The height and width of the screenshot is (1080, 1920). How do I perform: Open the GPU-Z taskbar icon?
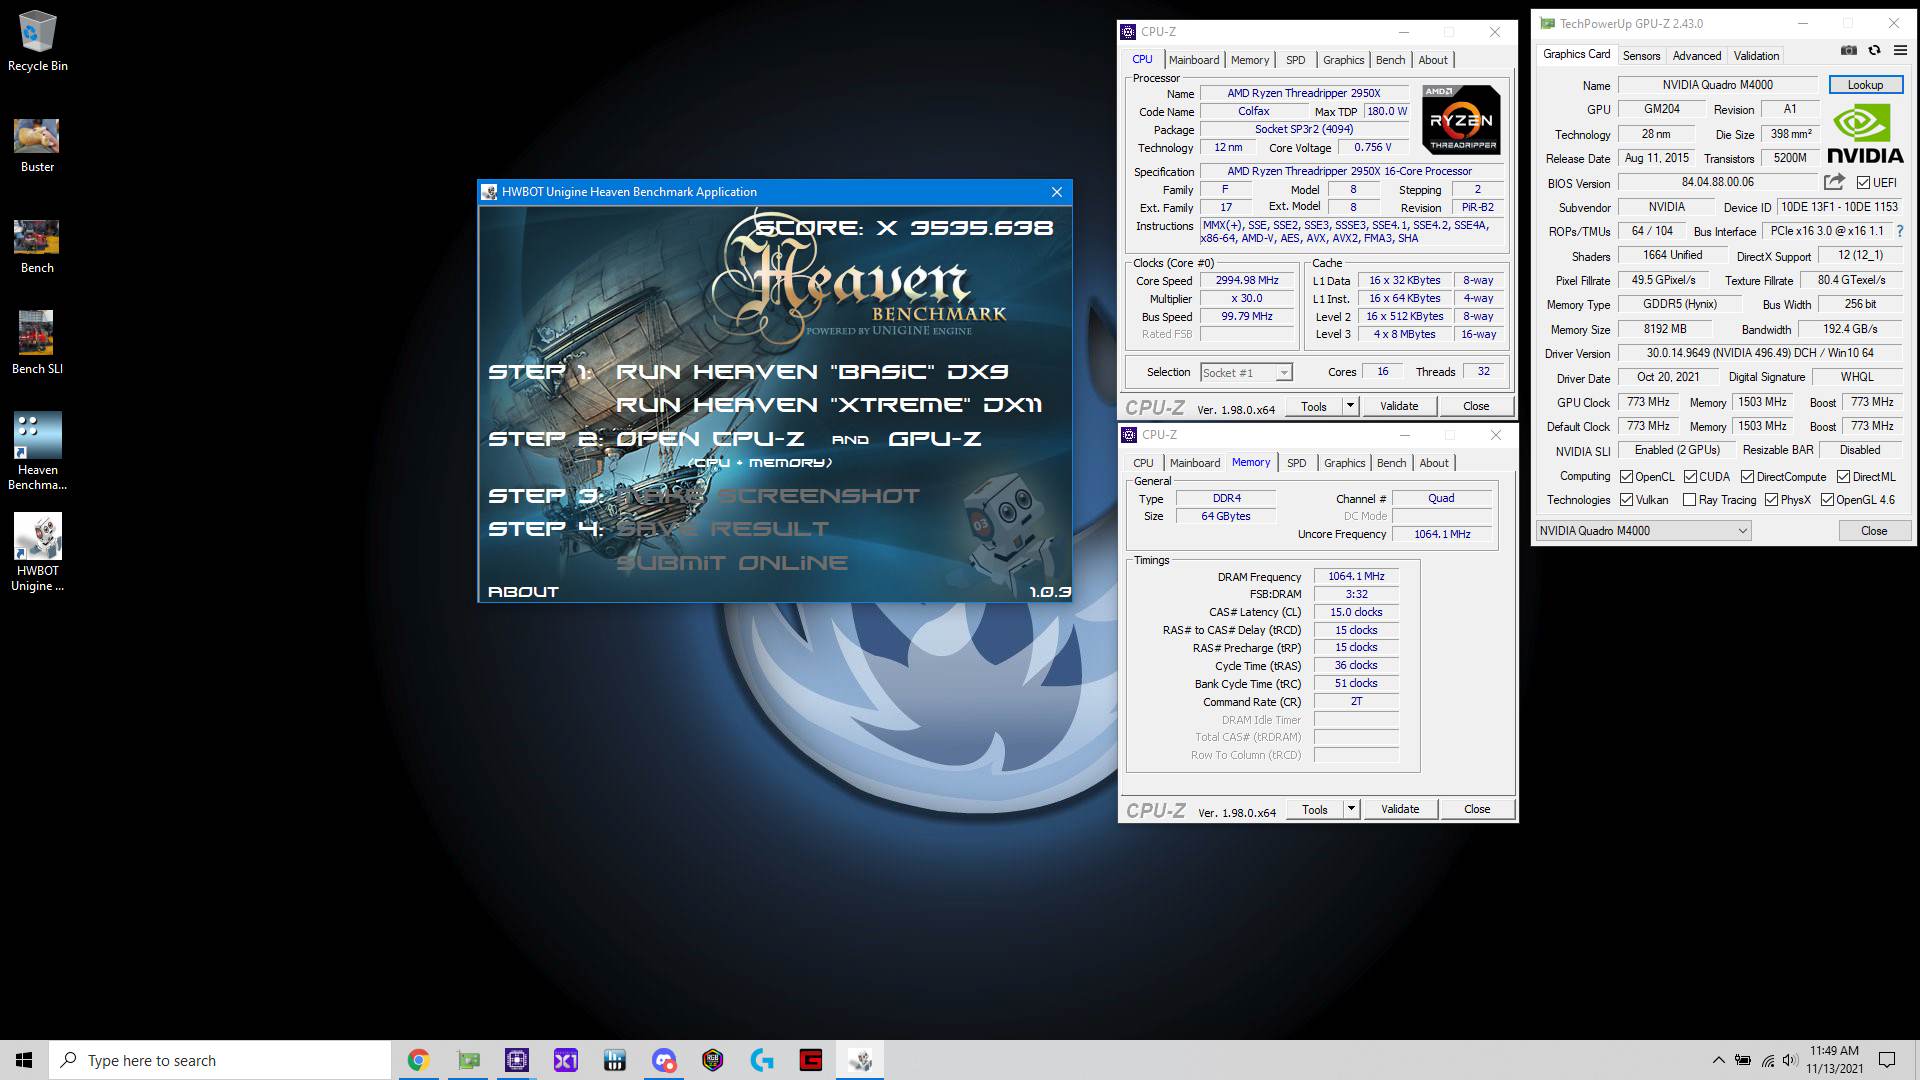(468, 1060)
